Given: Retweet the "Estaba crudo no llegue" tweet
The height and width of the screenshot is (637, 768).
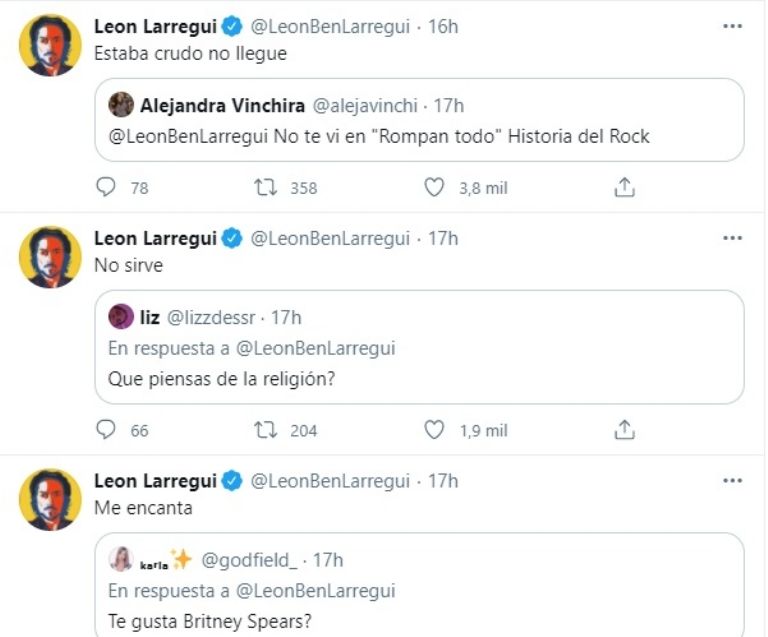Looking at the screenshot, I should point(265,187).
